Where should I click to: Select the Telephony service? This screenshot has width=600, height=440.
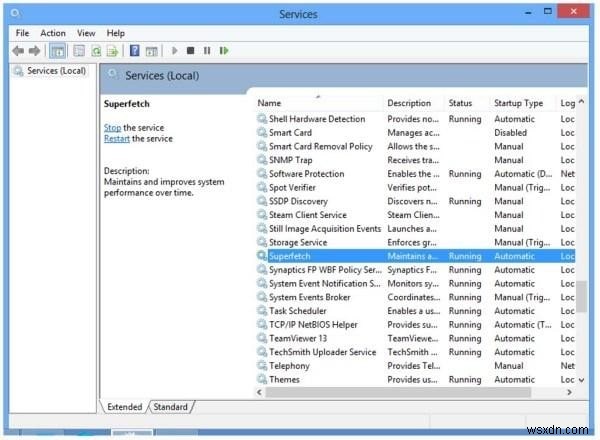point(416,366)
